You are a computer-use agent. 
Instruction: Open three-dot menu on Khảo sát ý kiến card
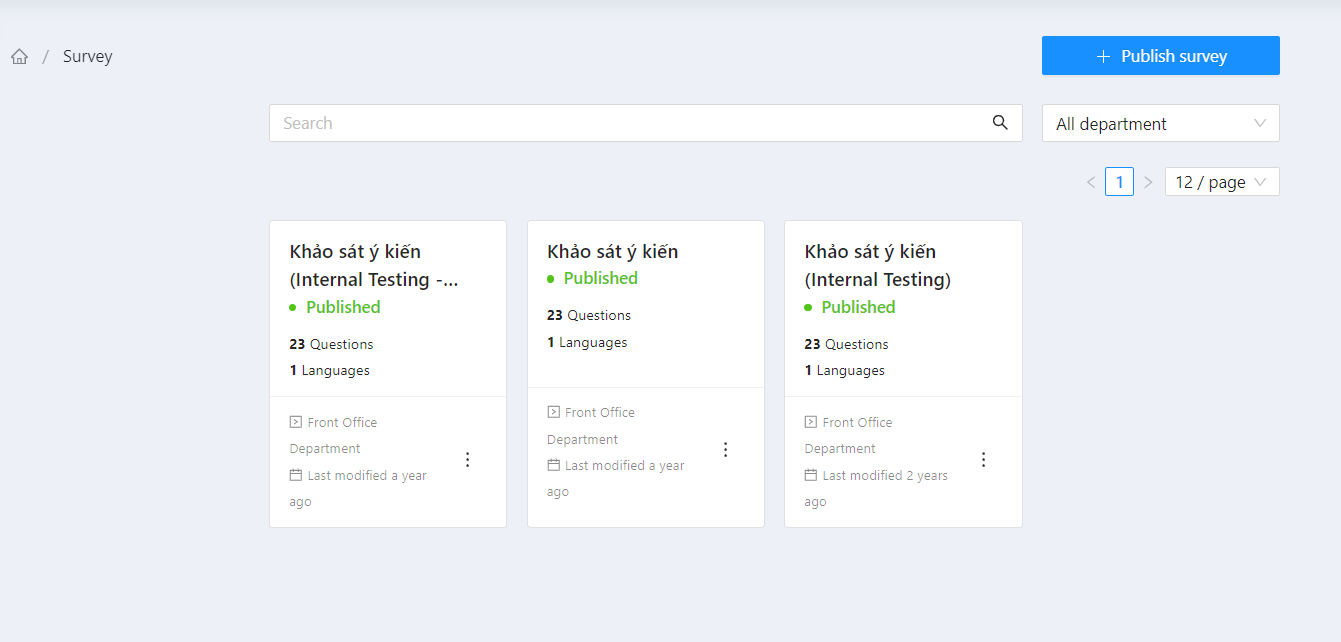(726, 450)
